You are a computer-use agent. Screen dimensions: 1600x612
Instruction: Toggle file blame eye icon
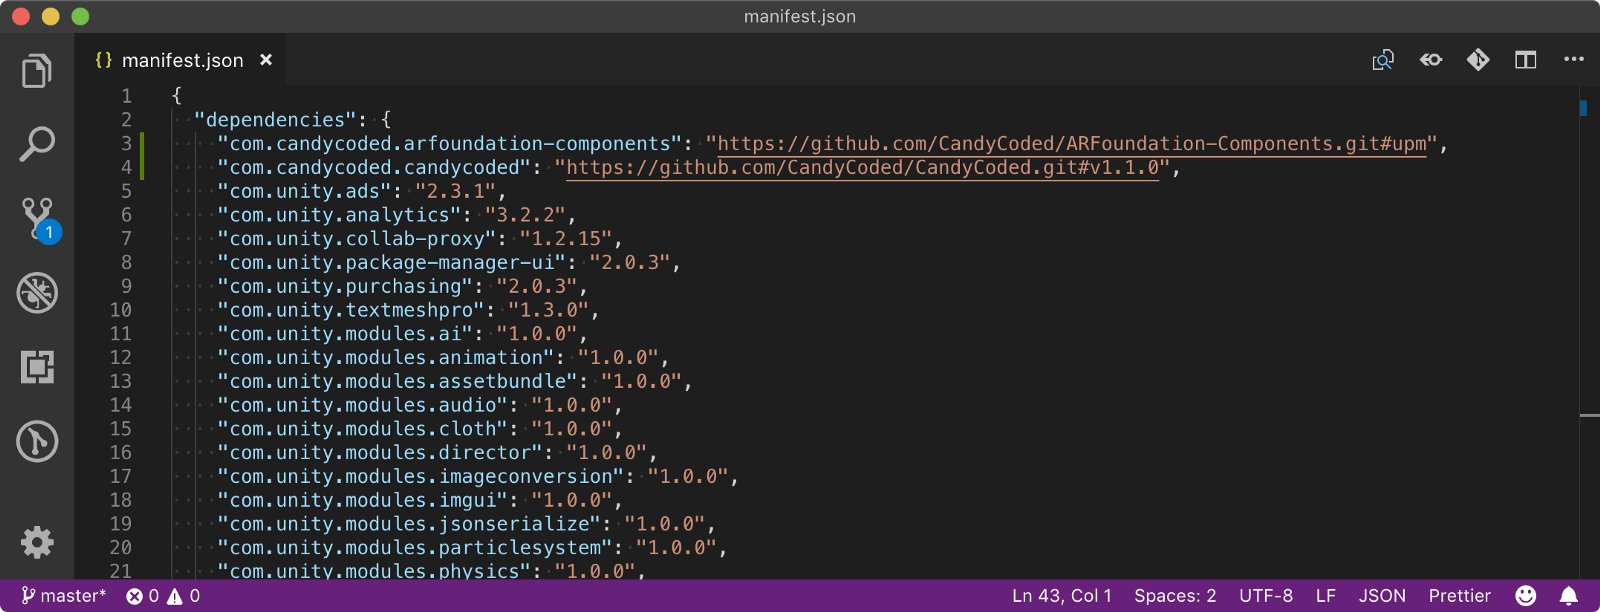[1431, 60]
